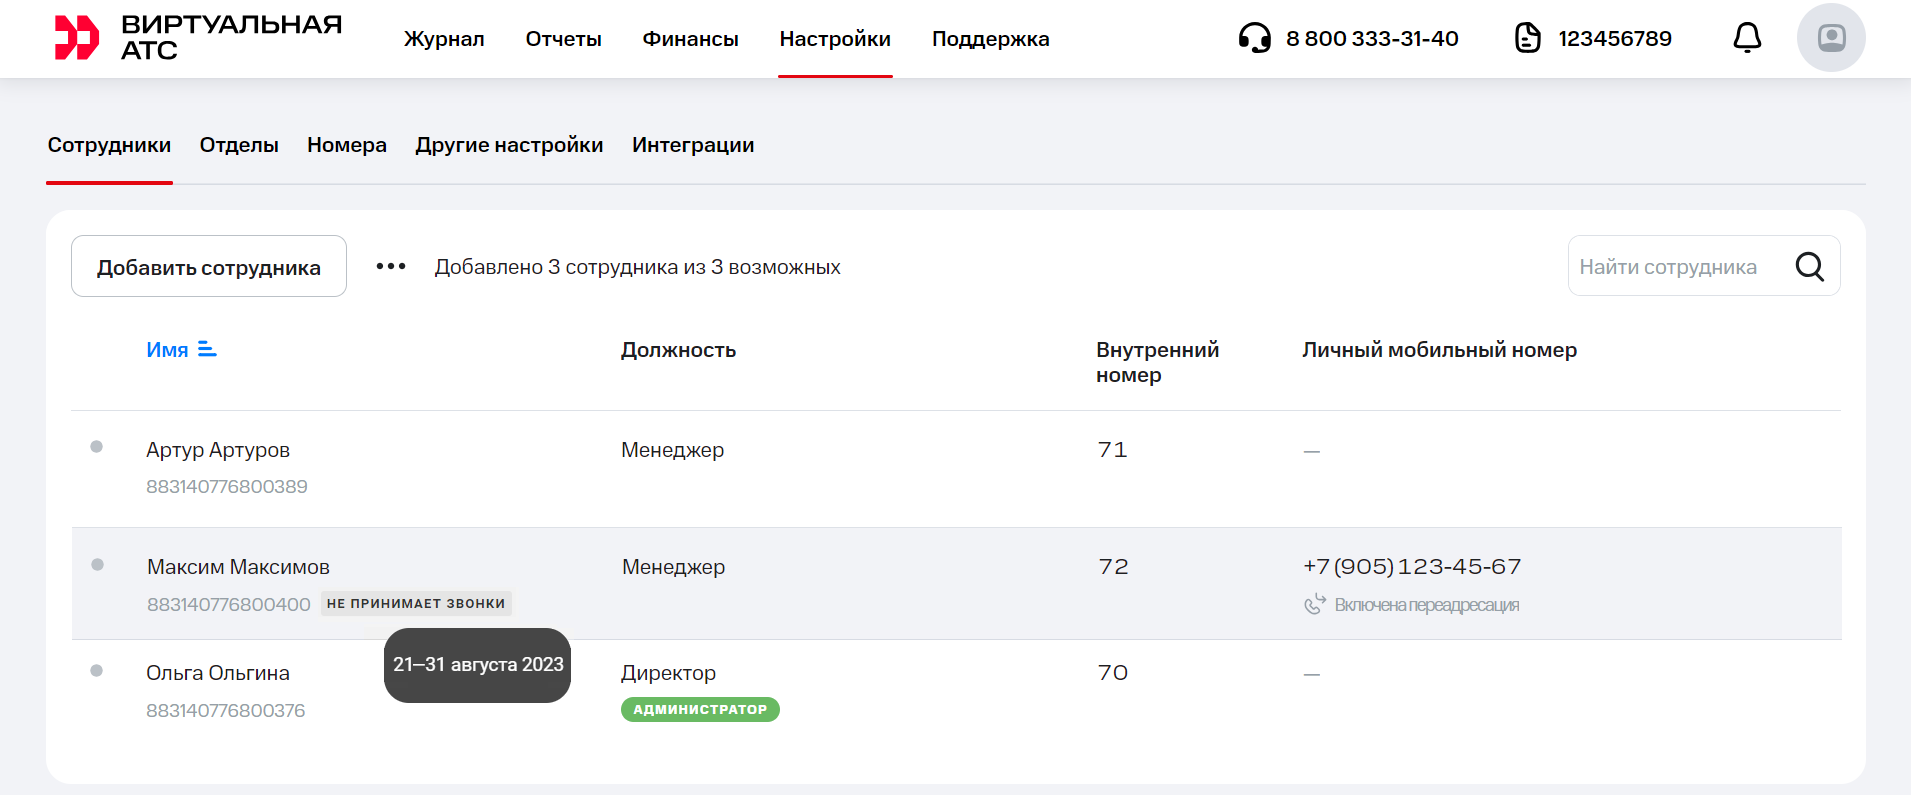Click status dot for Ольга Ольгина
This screenshot has height=795, width=1911.
(97, 671)
